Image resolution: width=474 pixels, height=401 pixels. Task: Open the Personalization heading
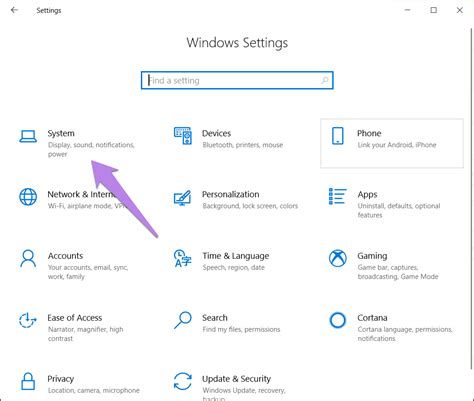click(x=231, y=194)
